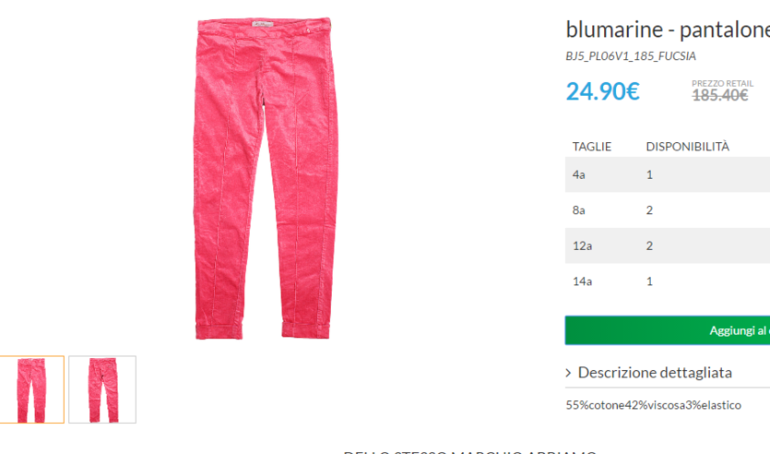The width and height of the screenshot is (770, 454).
Task: Click the TAGLIE column header
Action: tap(592, 147)
